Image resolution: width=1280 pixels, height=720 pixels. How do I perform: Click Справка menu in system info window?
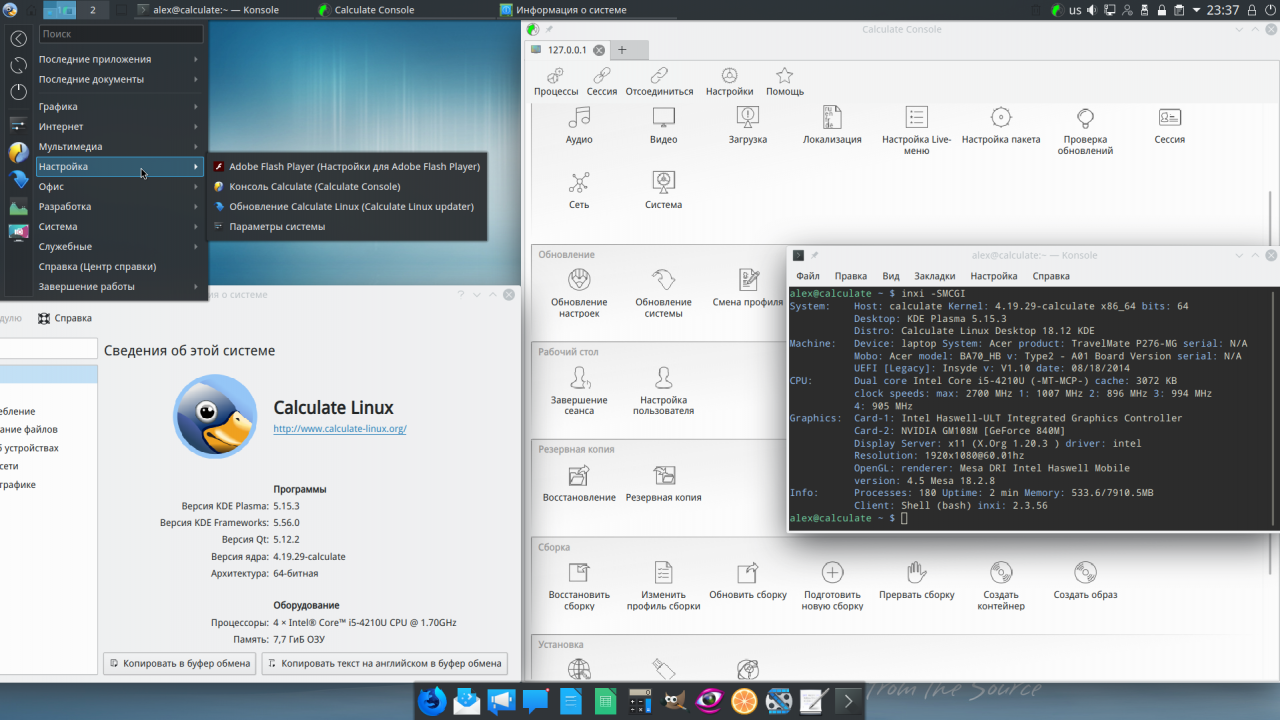point(65,318)
